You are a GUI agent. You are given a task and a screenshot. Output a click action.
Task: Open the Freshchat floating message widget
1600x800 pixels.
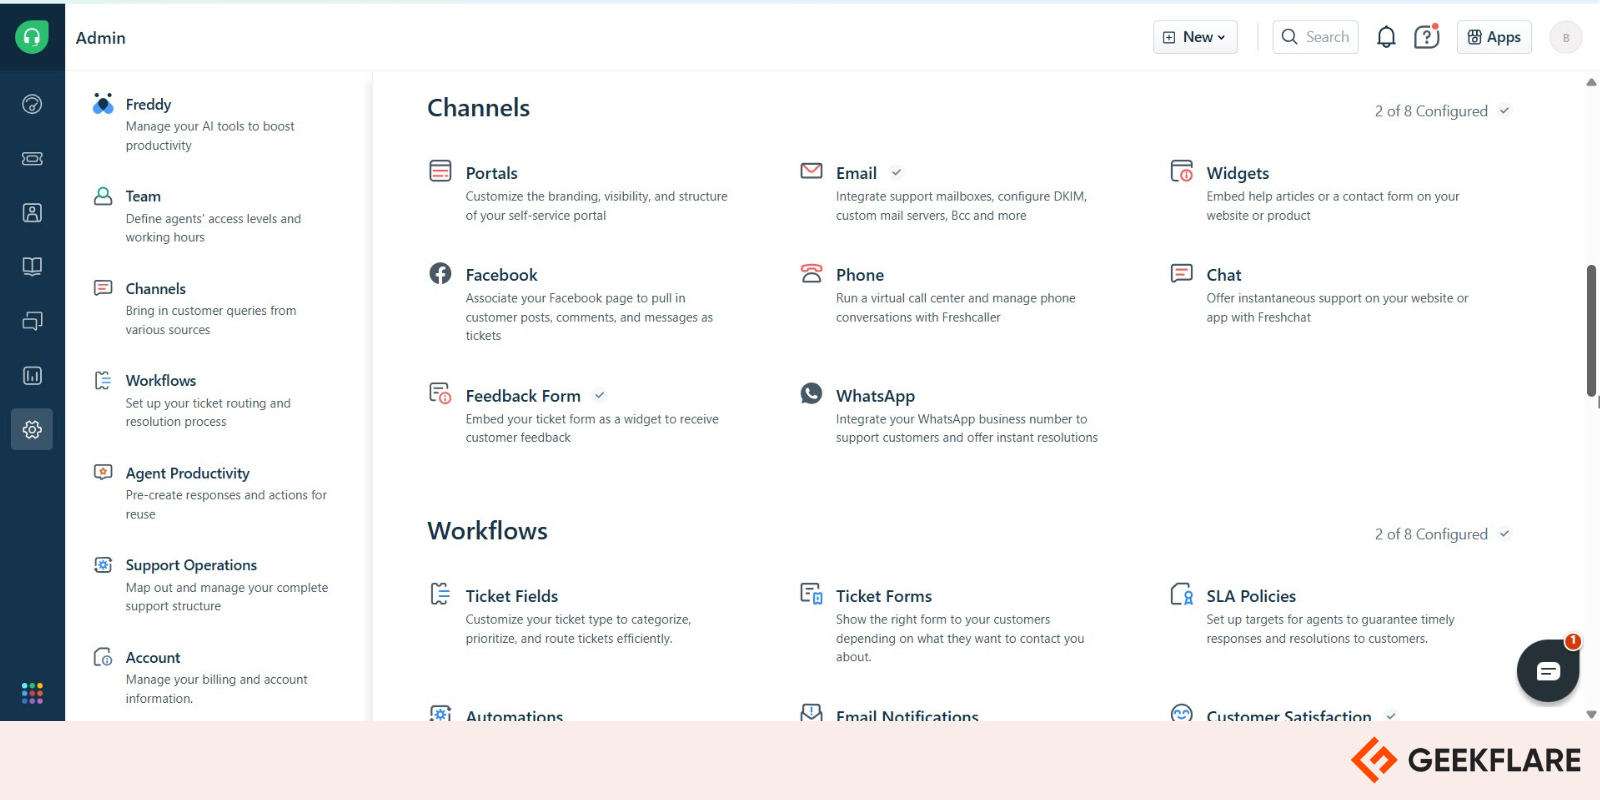click(x=1548, y=671)
